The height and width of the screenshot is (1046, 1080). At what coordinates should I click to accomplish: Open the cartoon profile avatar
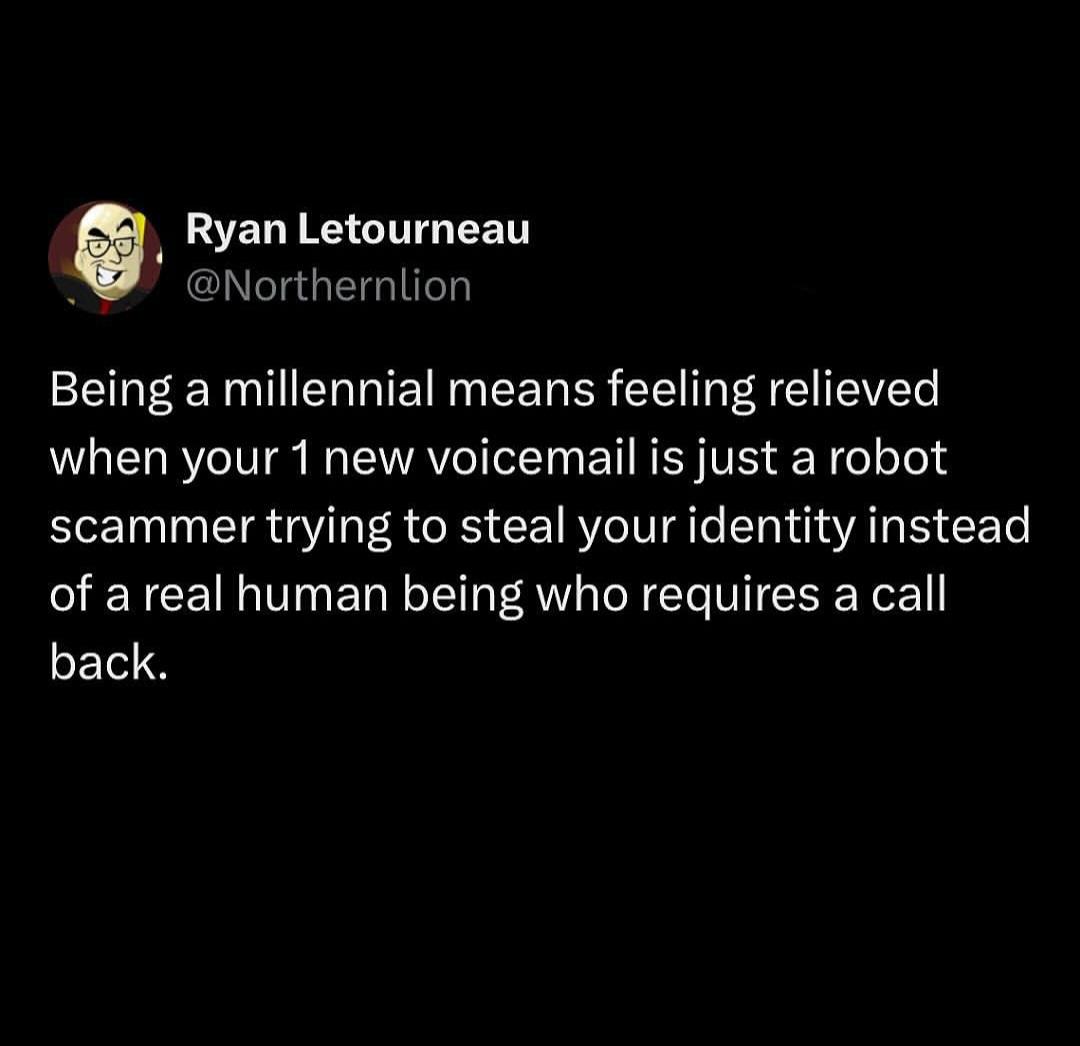point(105,258)
